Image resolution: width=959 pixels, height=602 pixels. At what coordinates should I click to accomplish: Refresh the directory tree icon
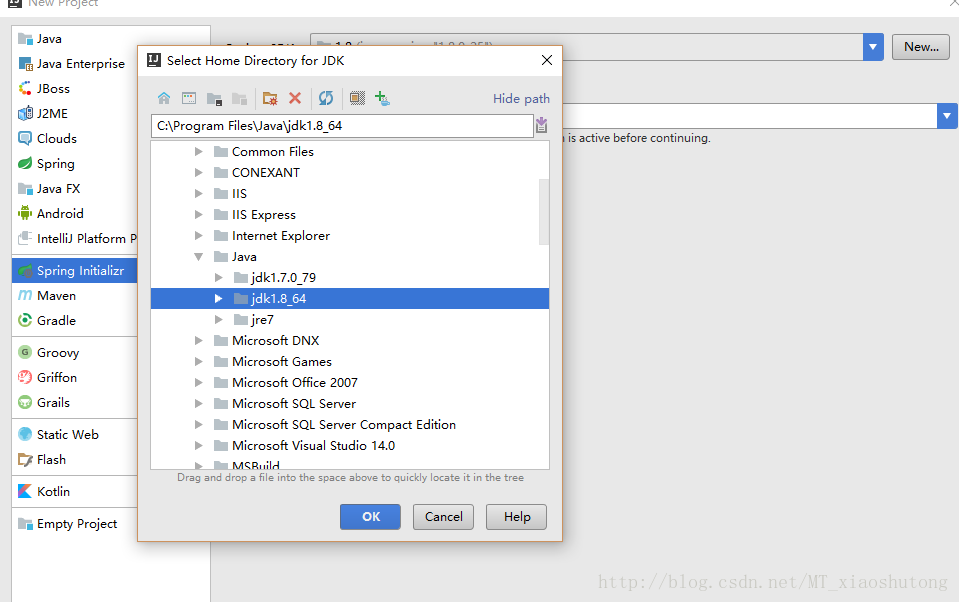pos(326,98)
